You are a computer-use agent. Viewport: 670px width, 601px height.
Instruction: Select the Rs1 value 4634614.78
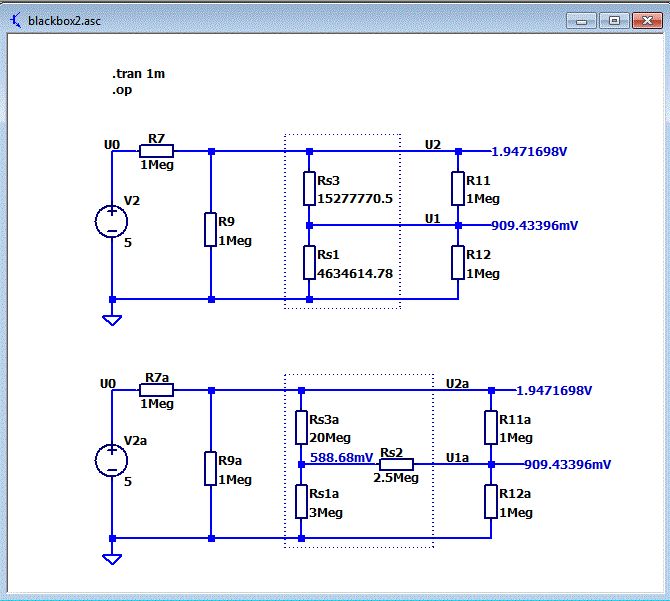355,274
